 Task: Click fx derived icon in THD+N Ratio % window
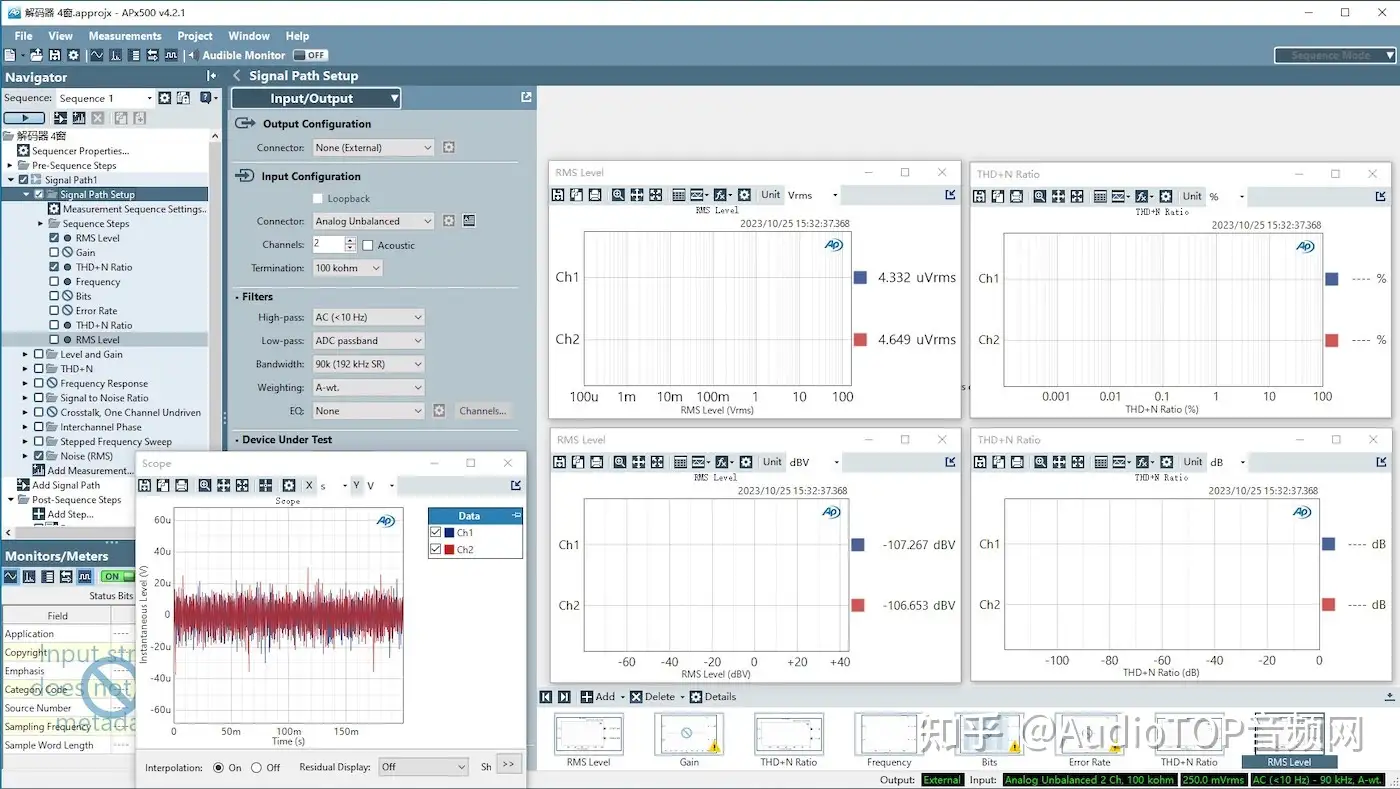pyautogui.click(x=1143, y=197)
